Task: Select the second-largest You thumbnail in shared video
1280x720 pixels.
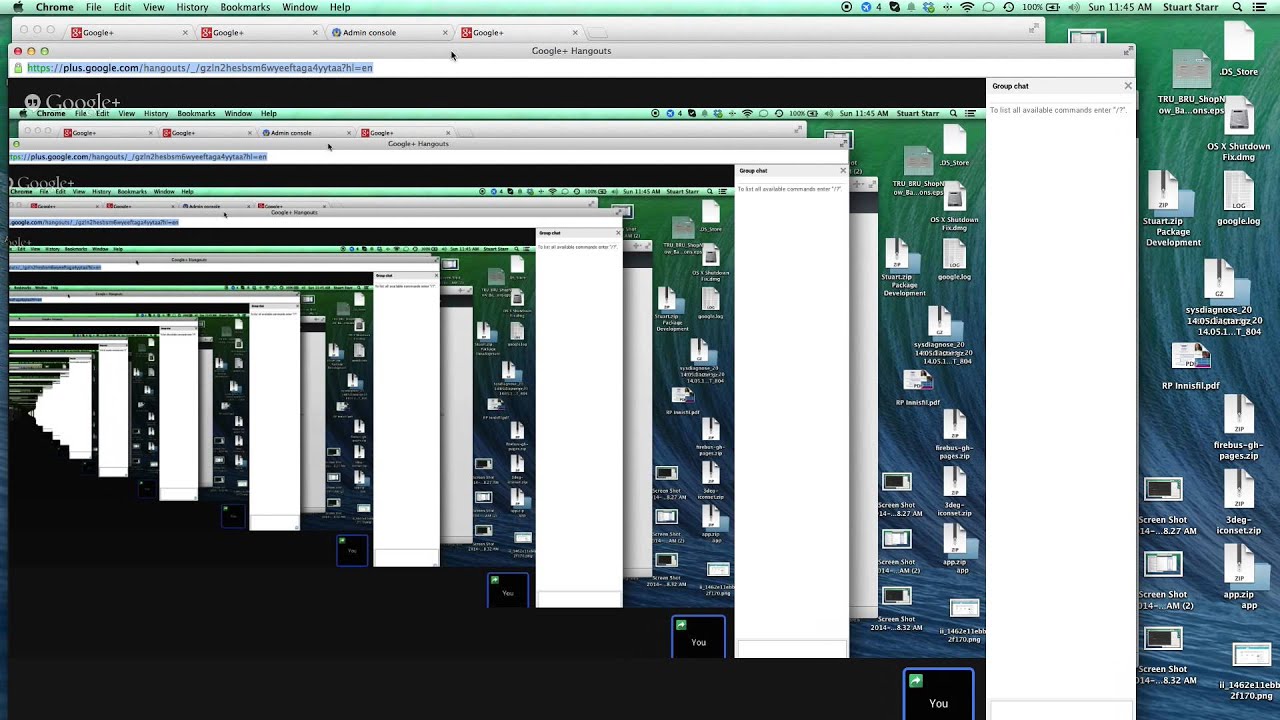Action: tap(698, 637)
